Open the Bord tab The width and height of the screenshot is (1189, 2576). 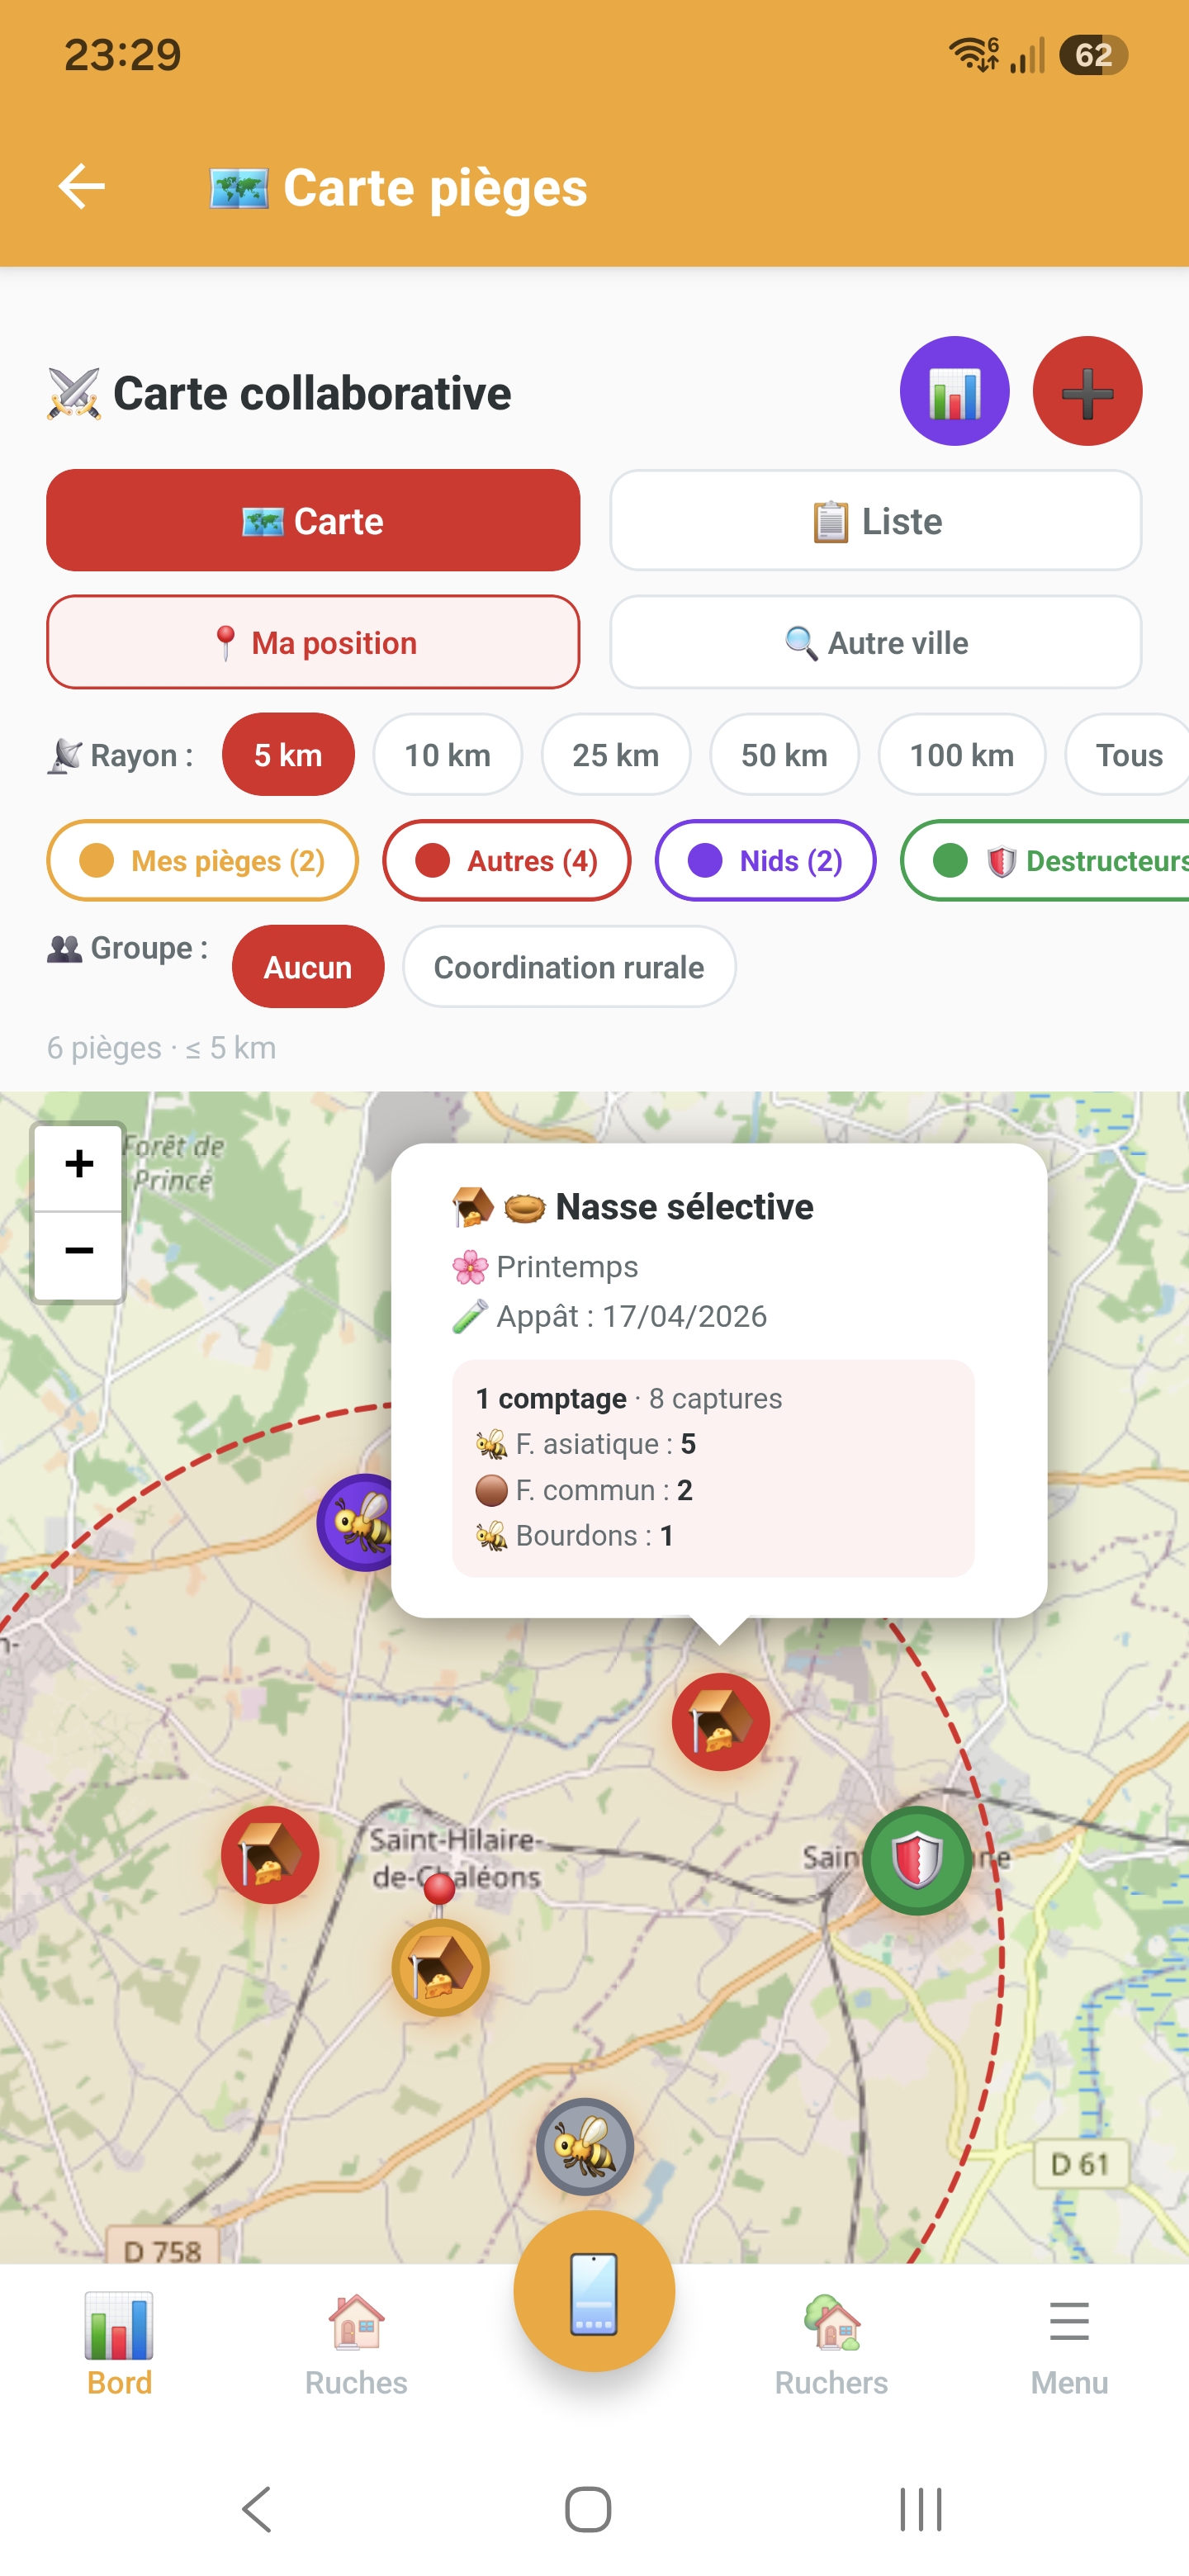(x=119, y=2345)
